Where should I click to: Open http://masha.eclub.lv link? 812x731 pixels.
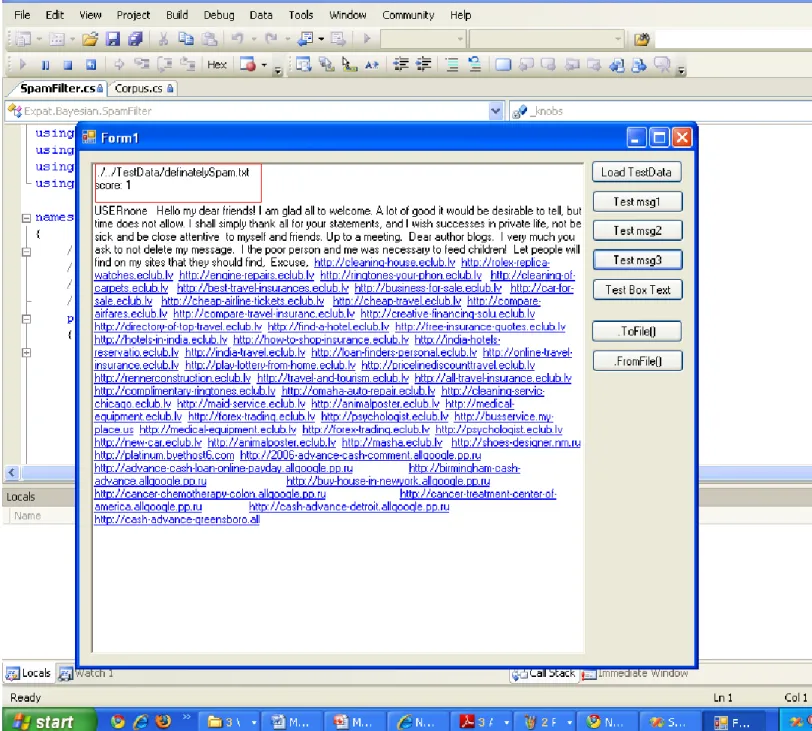point(392,443)
